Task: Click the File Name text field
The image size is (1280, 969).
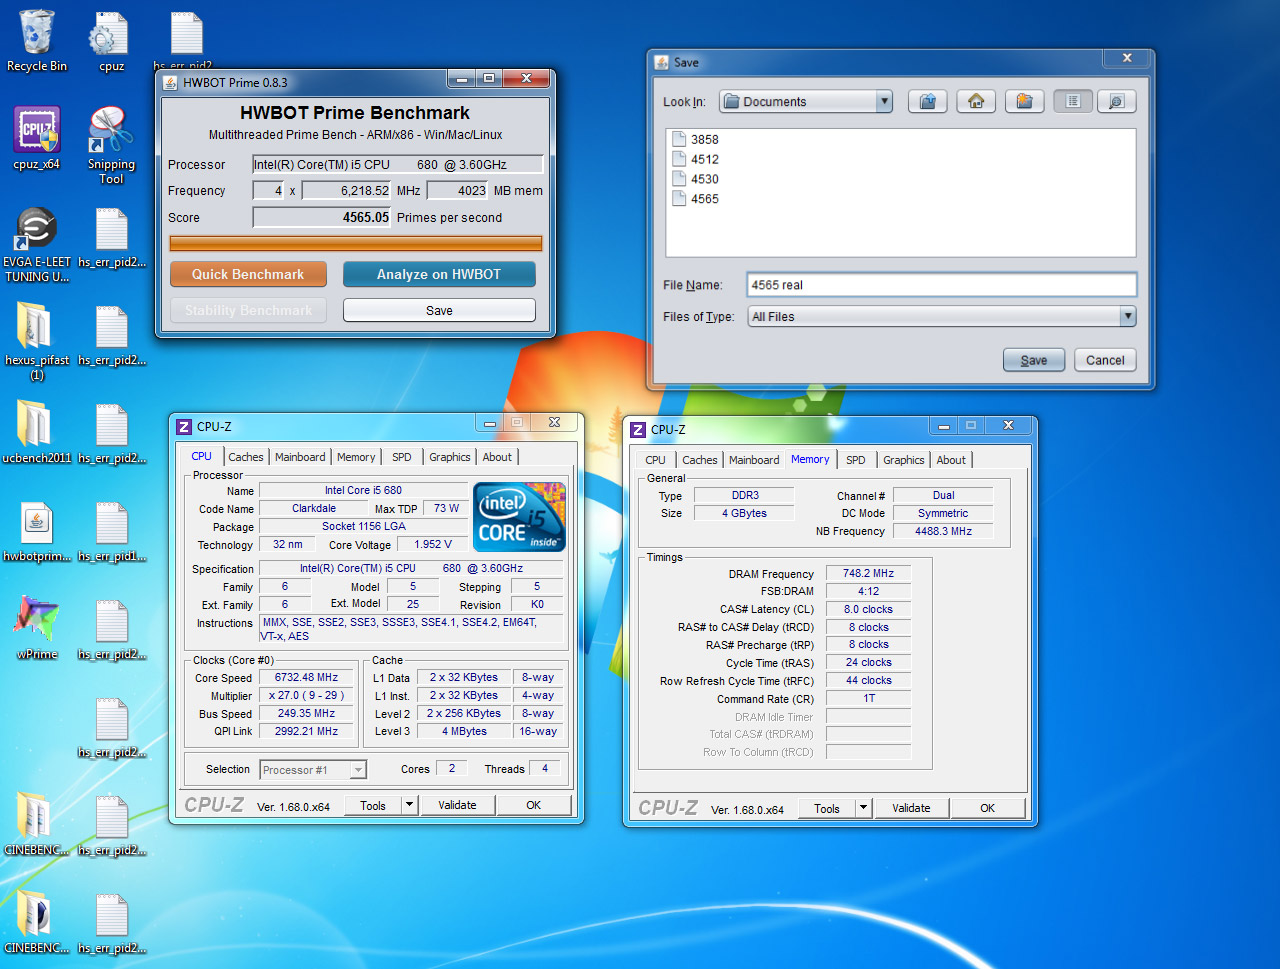Action: (x=940, y=285)
